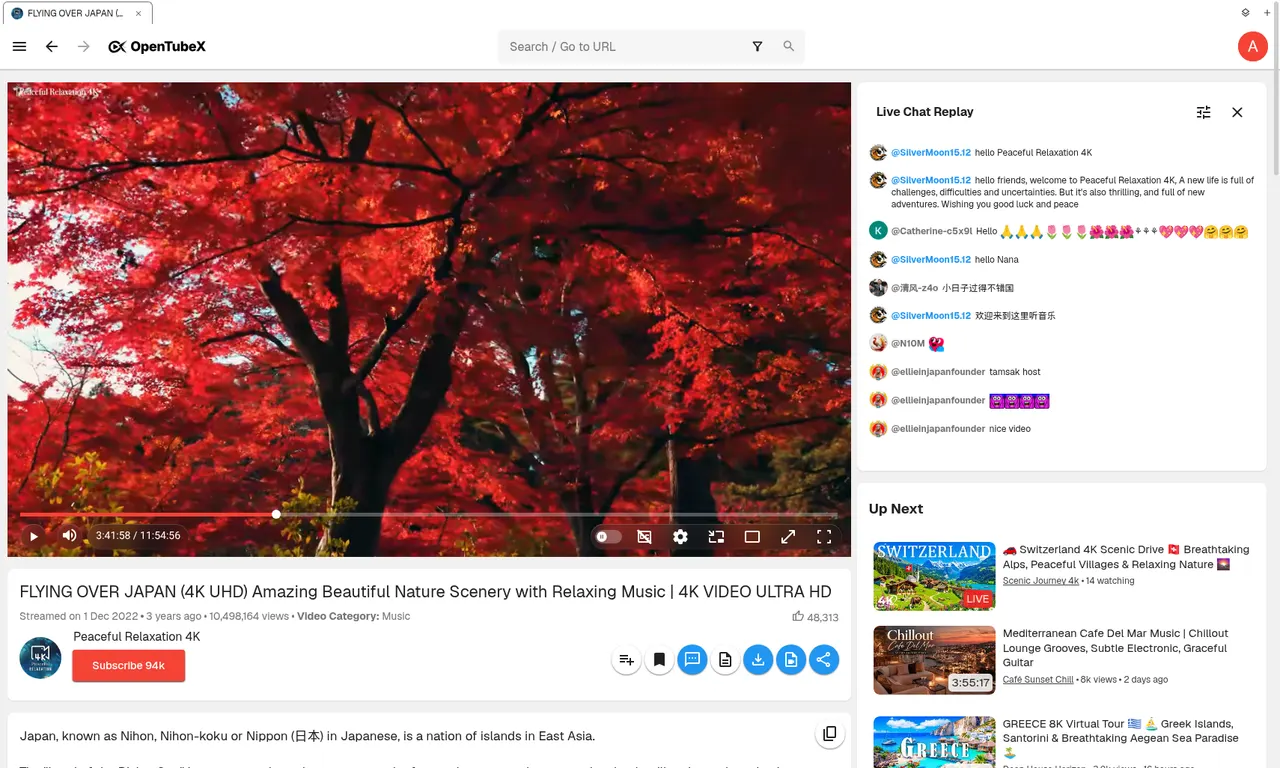Play the video

coord(33,536)
